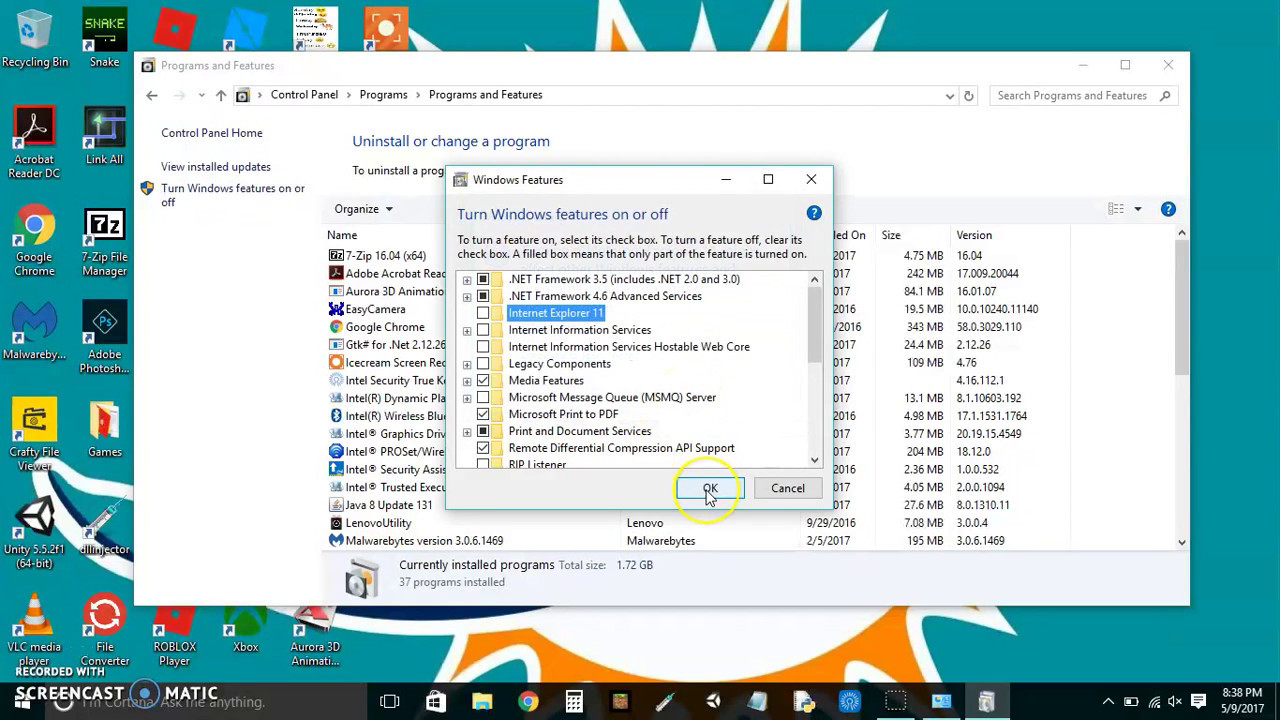This screenshot has width=1280, height=720.
Task: Expand the Legacy Components node
Action: point(467,364)
